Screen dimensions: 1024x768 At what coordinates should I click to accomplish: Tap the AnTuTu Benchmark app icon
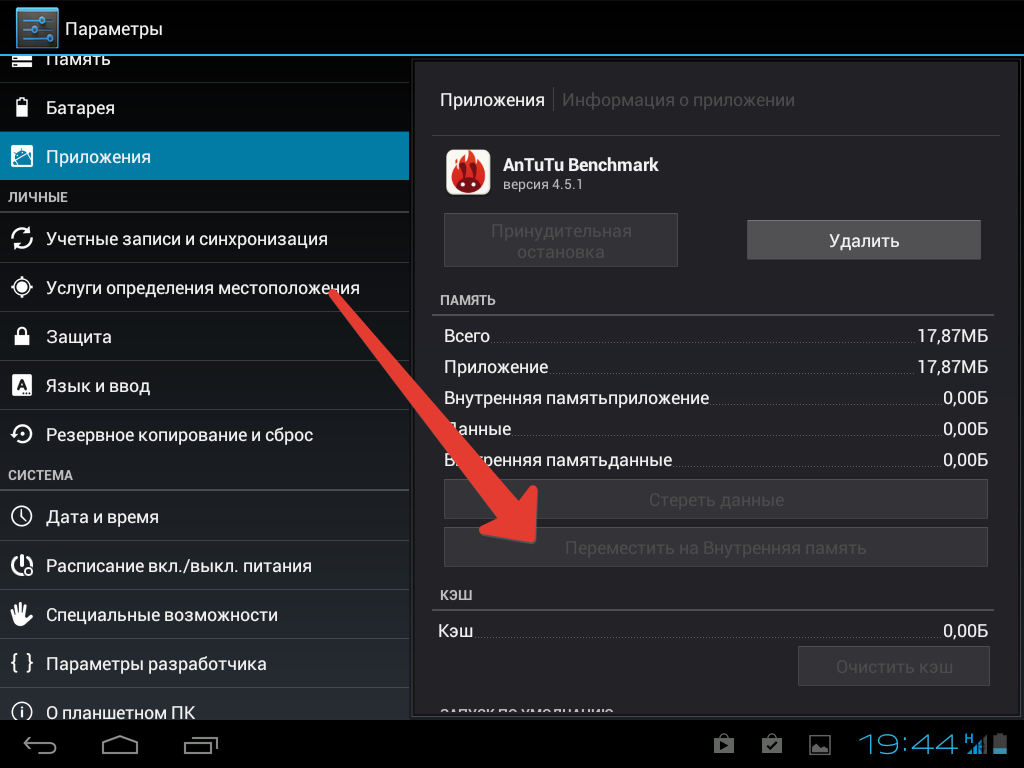(x=467, y=172)
